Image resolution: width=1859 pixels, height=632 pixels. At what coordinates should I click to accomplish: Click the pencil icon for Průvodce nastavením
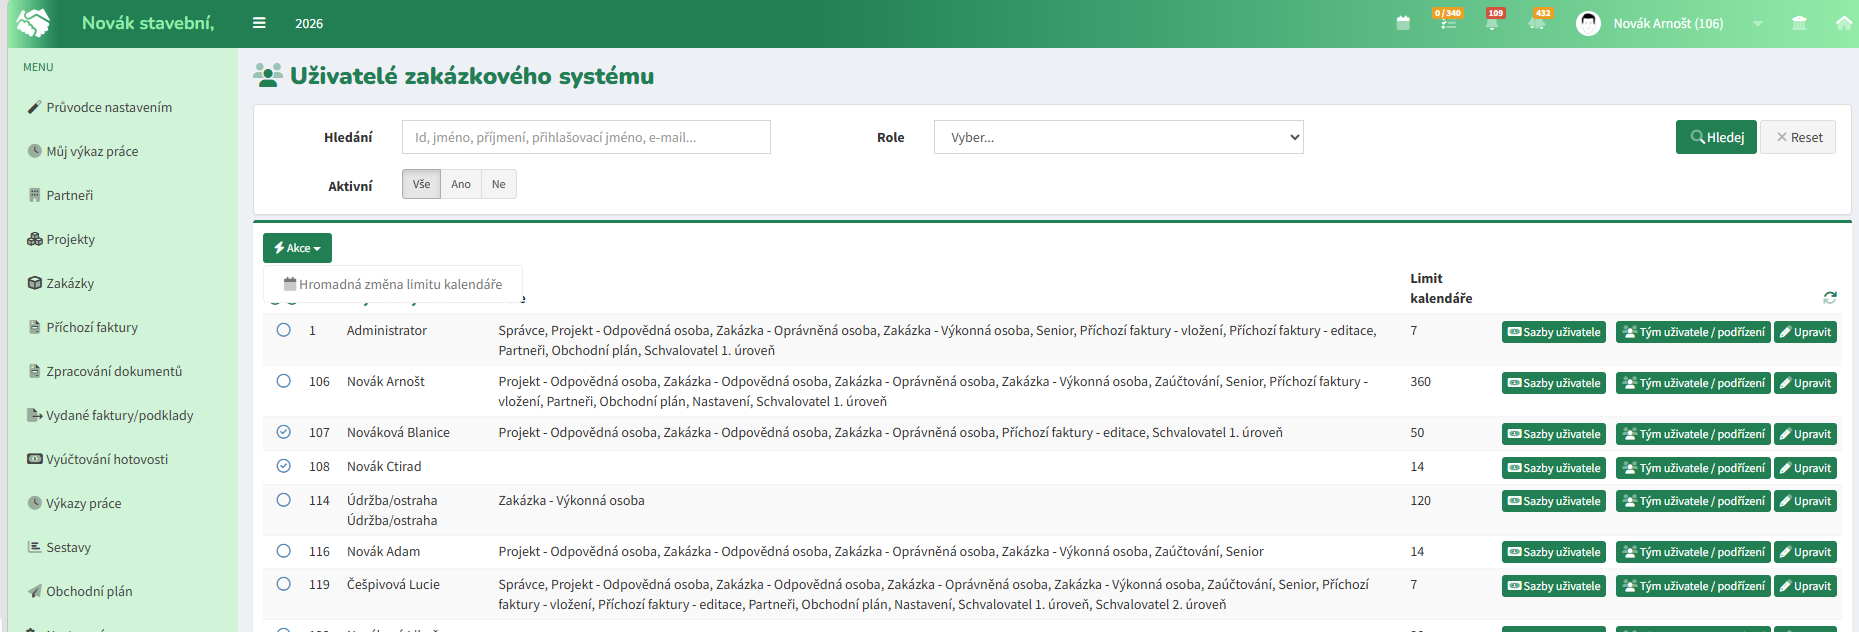click(x=35, y=107)
